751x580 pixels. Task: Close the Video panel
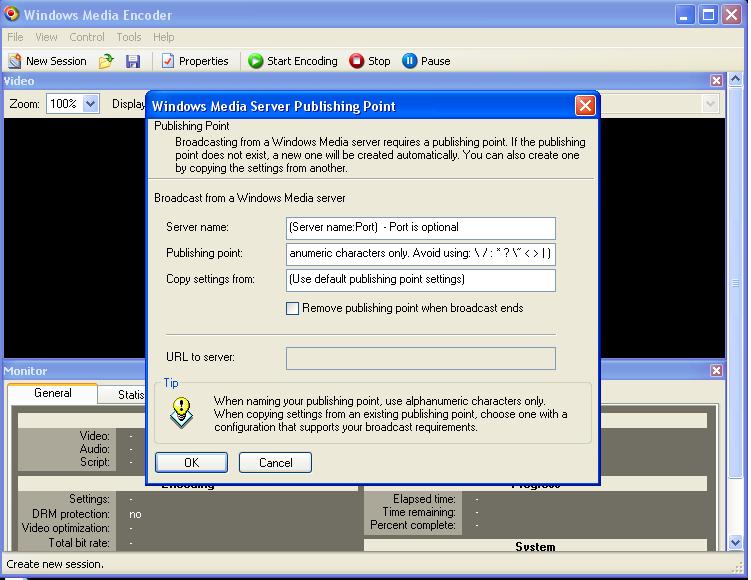(716, 80)
